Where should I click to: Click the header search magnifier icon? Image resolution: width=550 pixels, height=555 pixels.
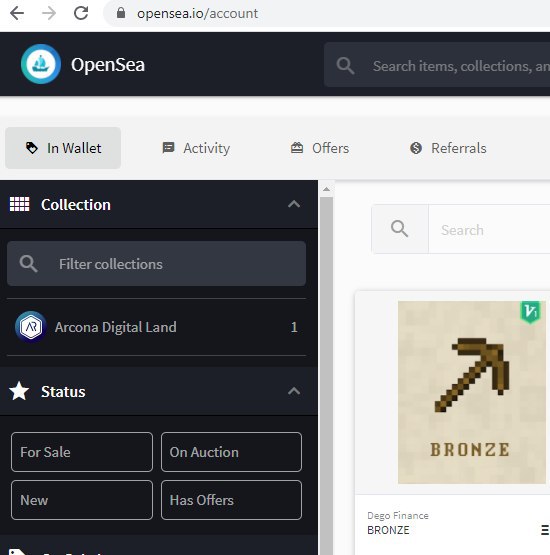[x=345, y=65]
